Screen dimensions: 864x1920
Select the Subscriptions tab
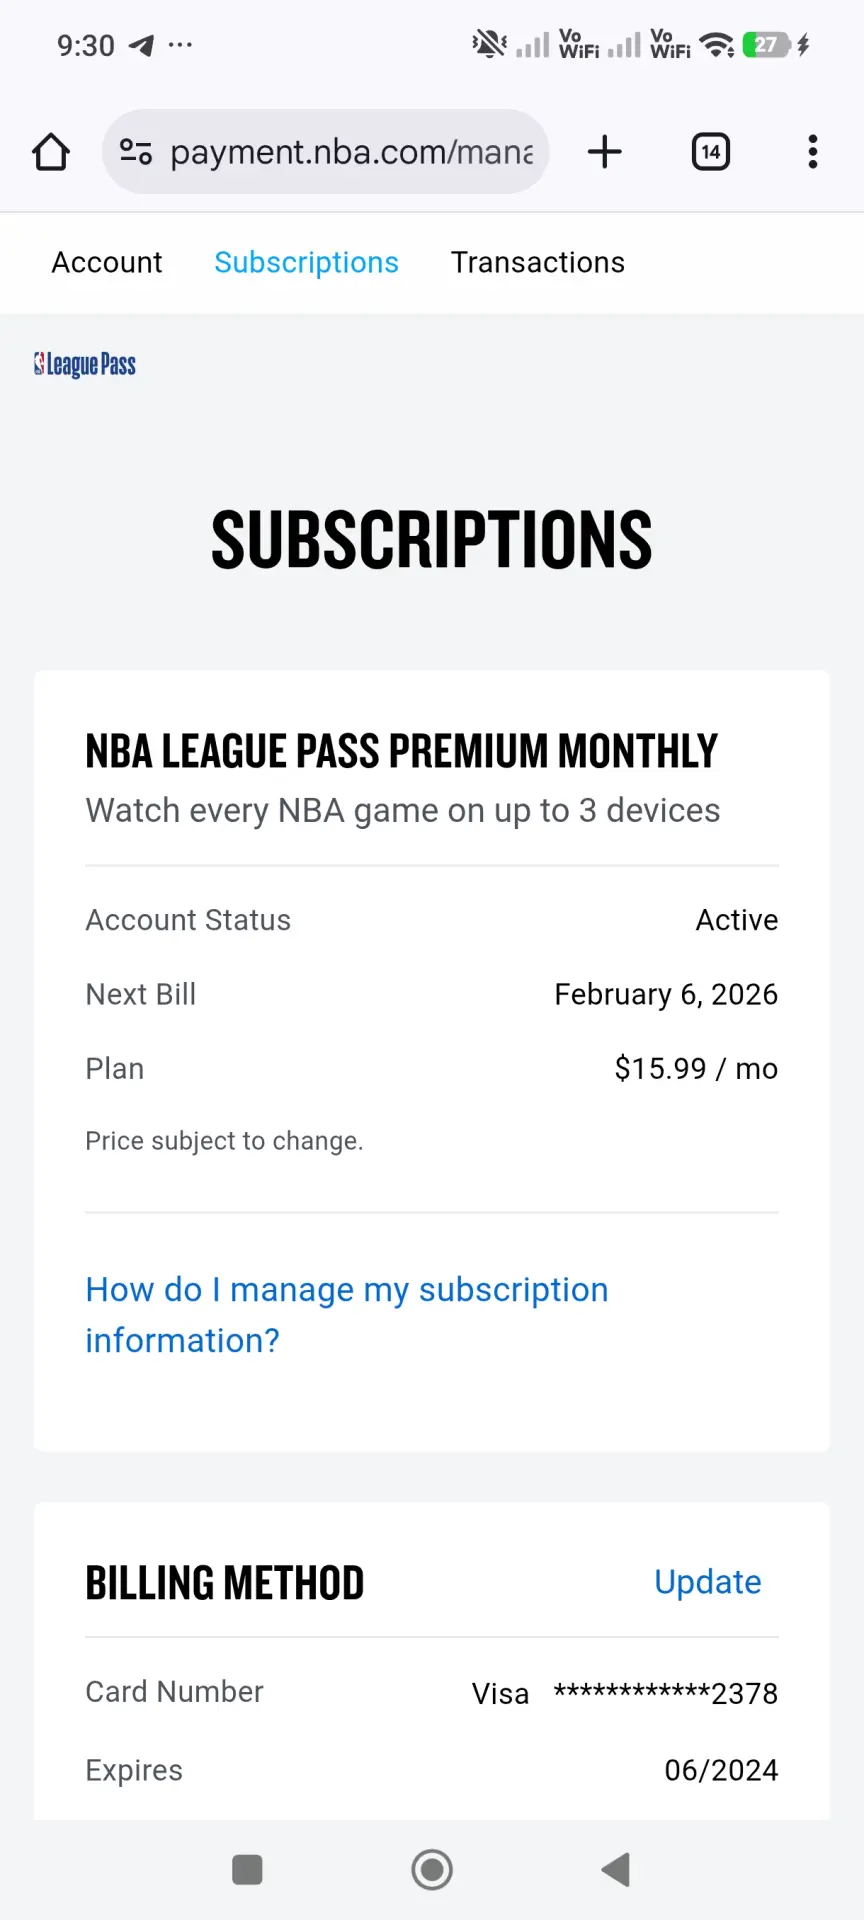tap(307, 262)
